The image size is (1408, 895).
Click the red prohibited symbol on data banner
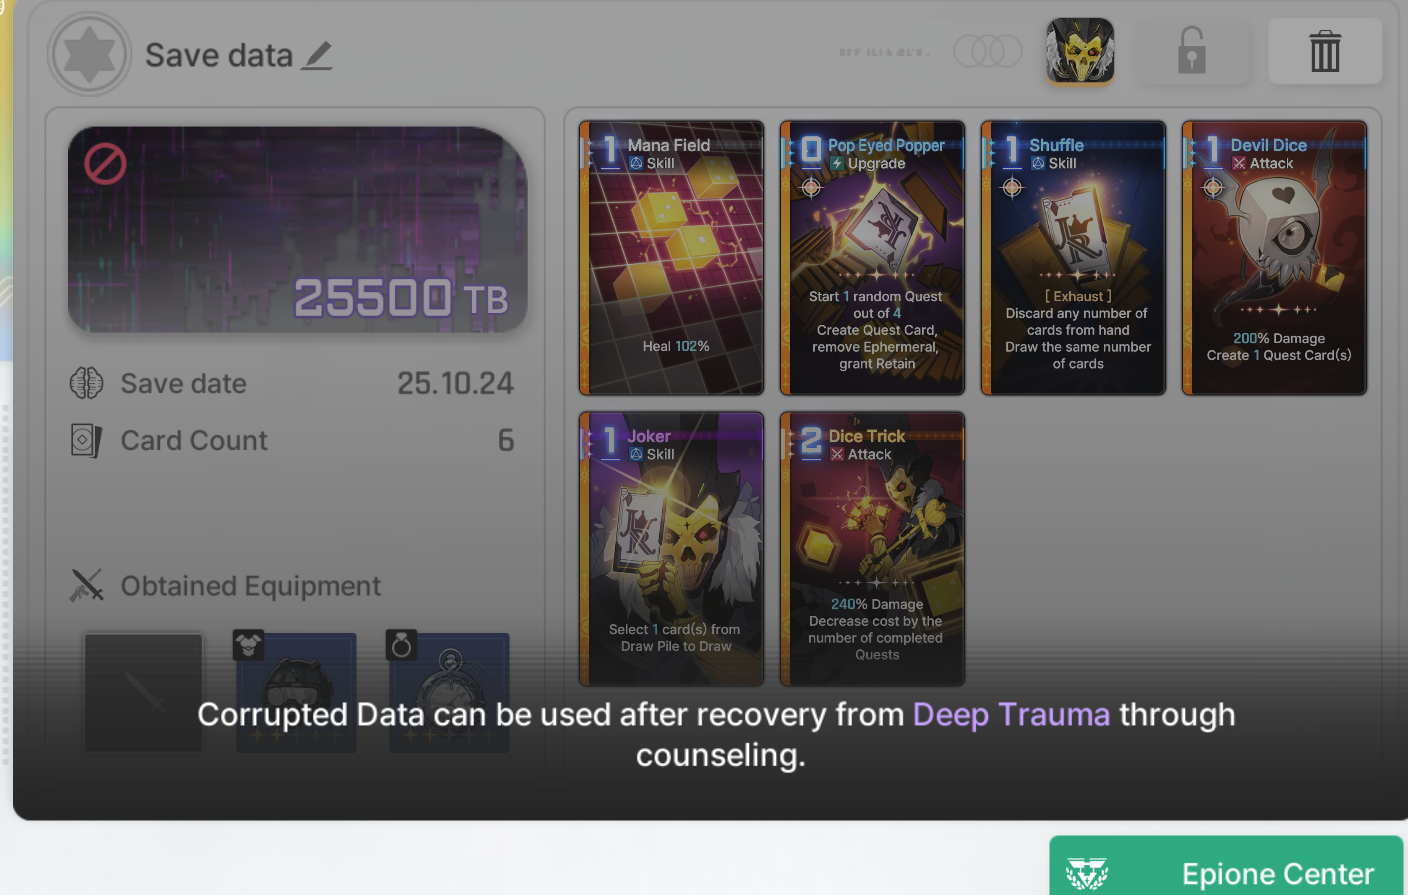coord(105,163)
